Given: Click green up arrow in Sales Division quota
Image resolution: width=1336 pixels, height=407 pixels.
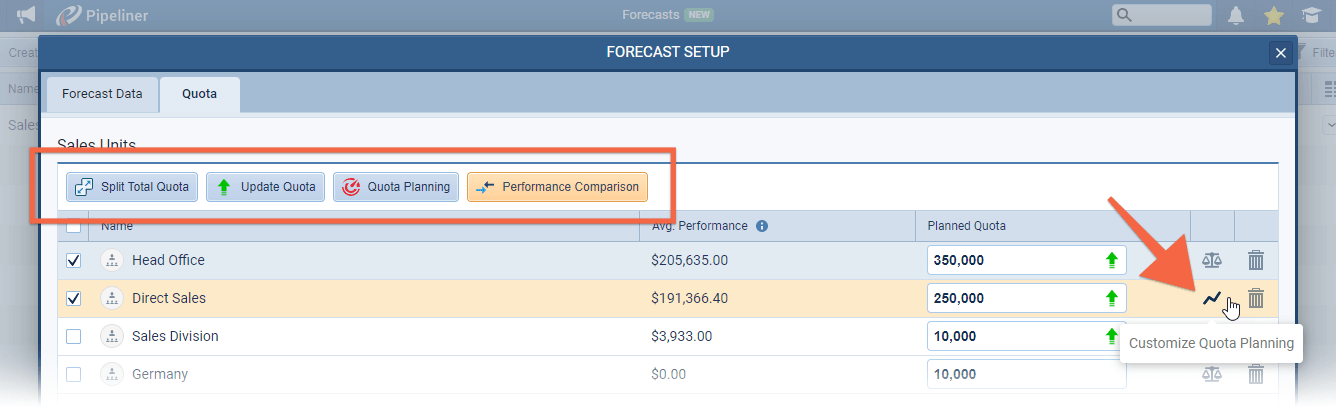Looking at the screenshot, I should click(1111, 336).
